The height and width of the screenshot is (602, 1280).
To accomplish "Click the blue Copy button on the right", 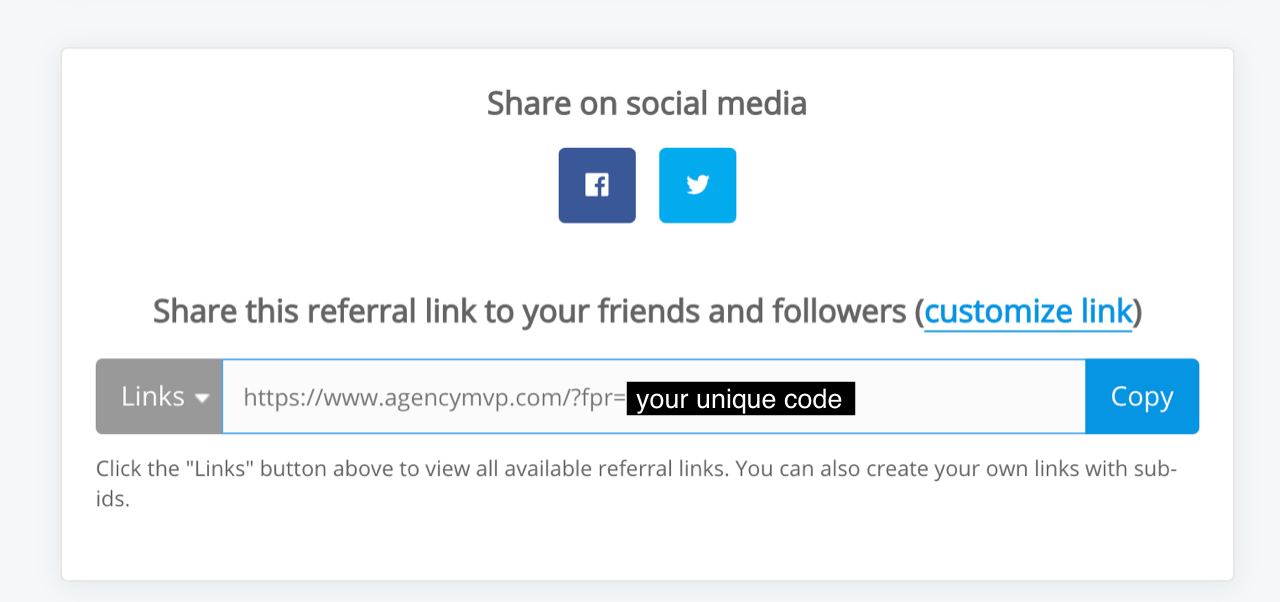I will [x=1142, y=397].
